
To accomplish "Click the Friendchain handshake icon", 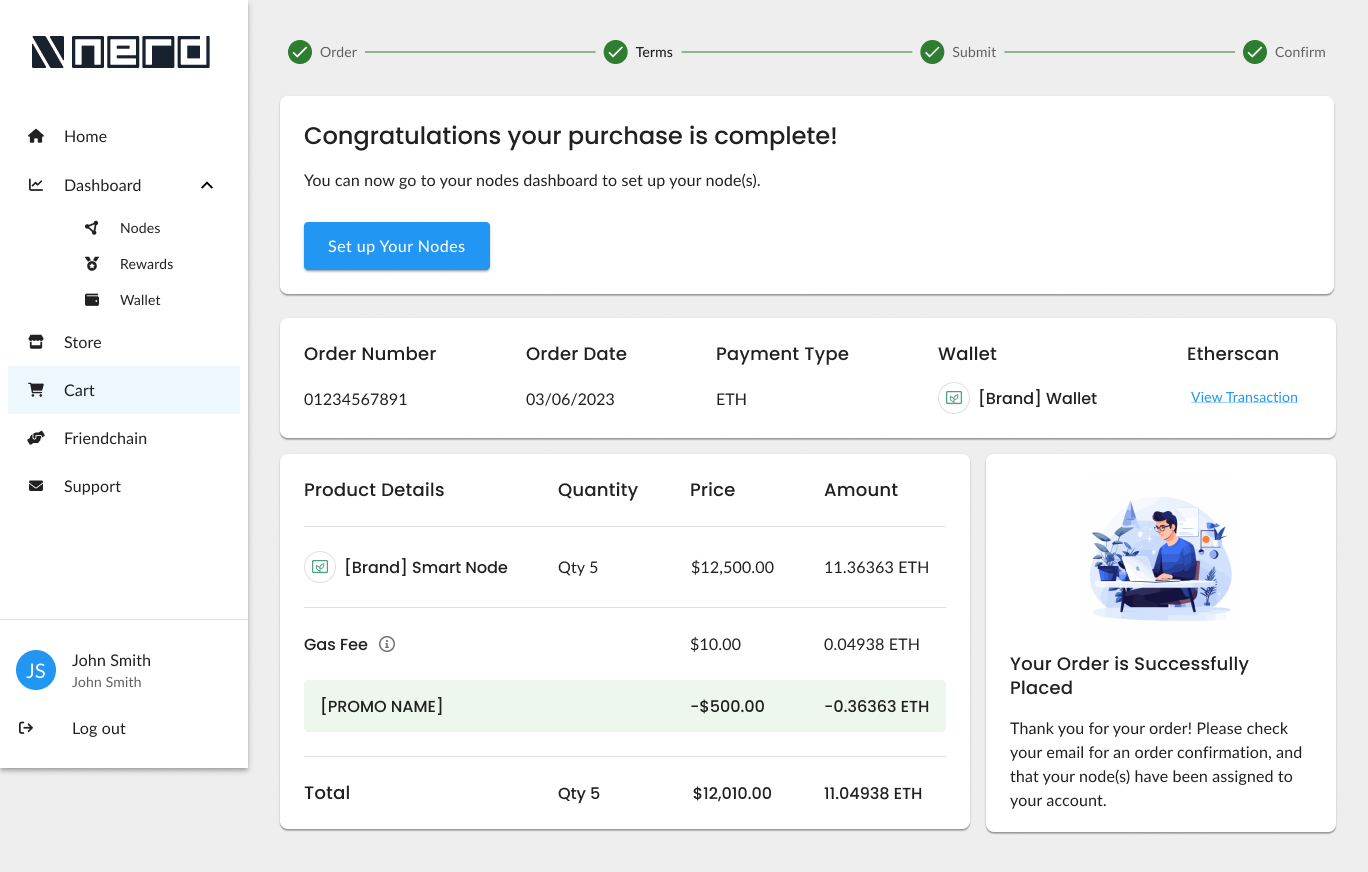I will [36, 438].
